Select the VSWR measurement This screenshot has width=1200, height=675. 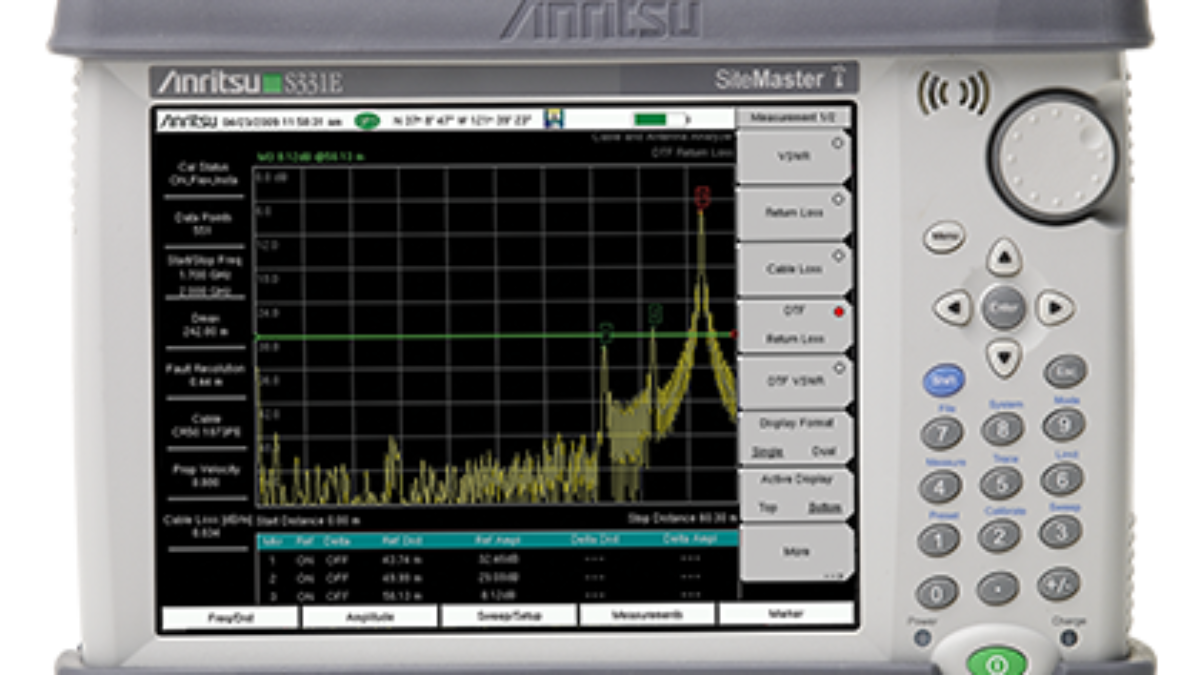794,157
